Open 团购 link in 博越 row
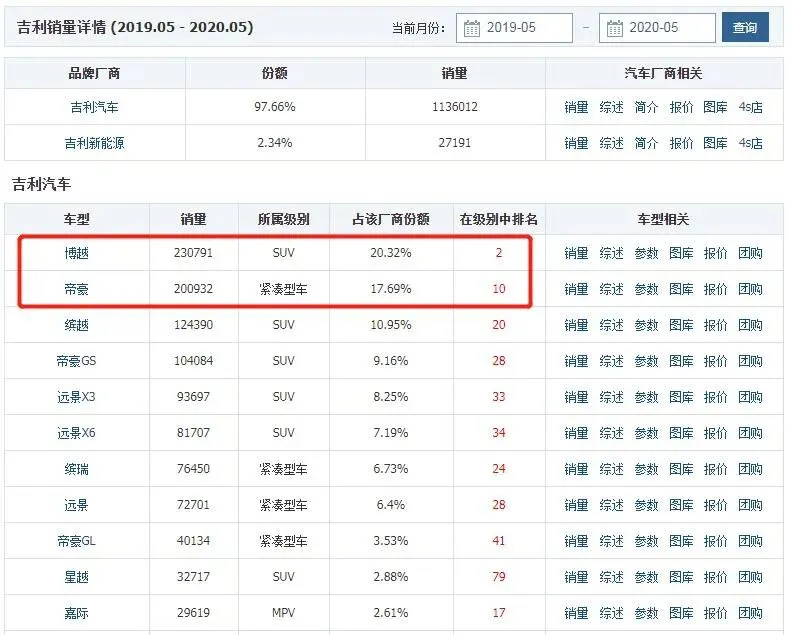Image resolution: width=790 pixels, height=635 pixels. [751, 253]
